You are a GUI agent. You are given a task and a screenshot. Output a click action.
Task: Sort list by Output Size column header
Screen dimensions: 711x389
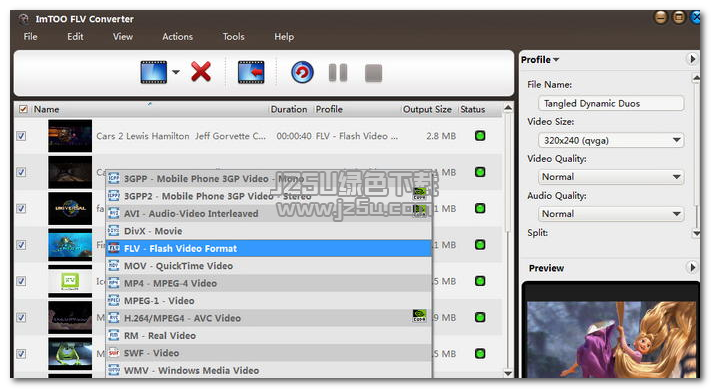tap(427, 109)
